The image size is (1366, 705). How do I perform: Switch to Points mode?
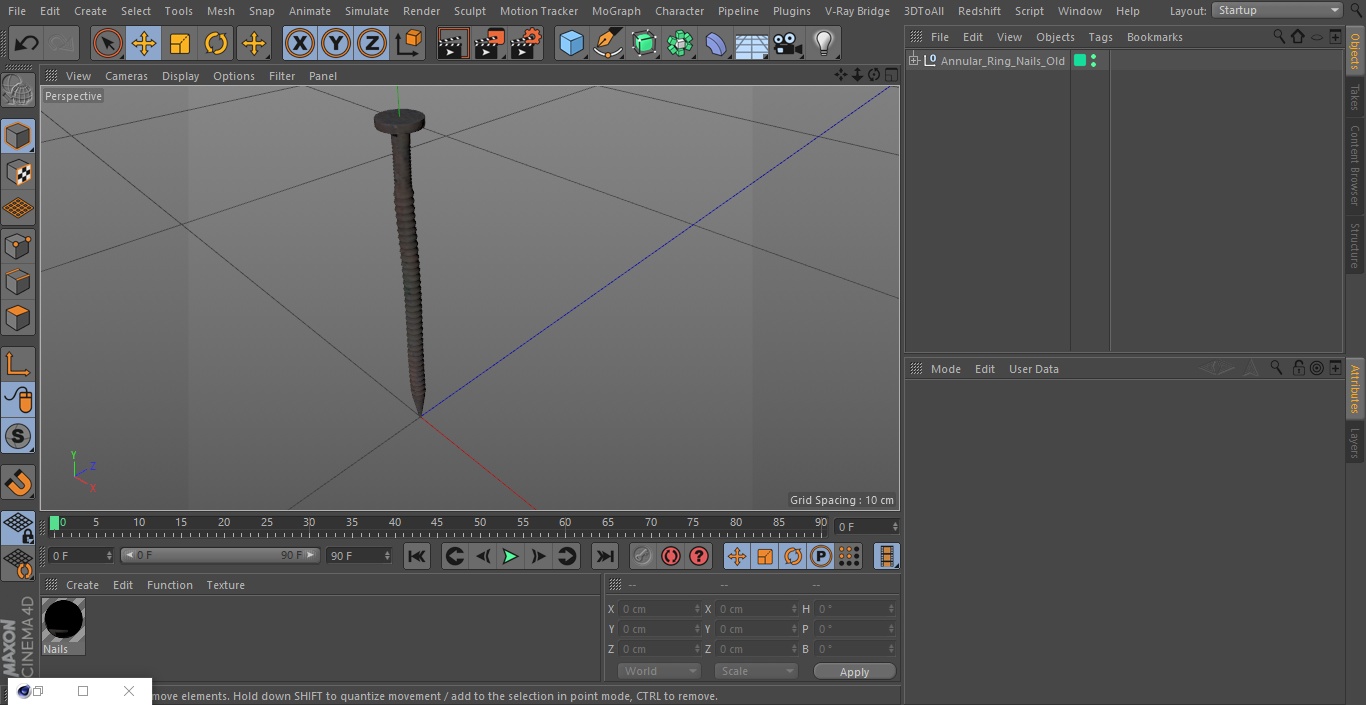18,245
